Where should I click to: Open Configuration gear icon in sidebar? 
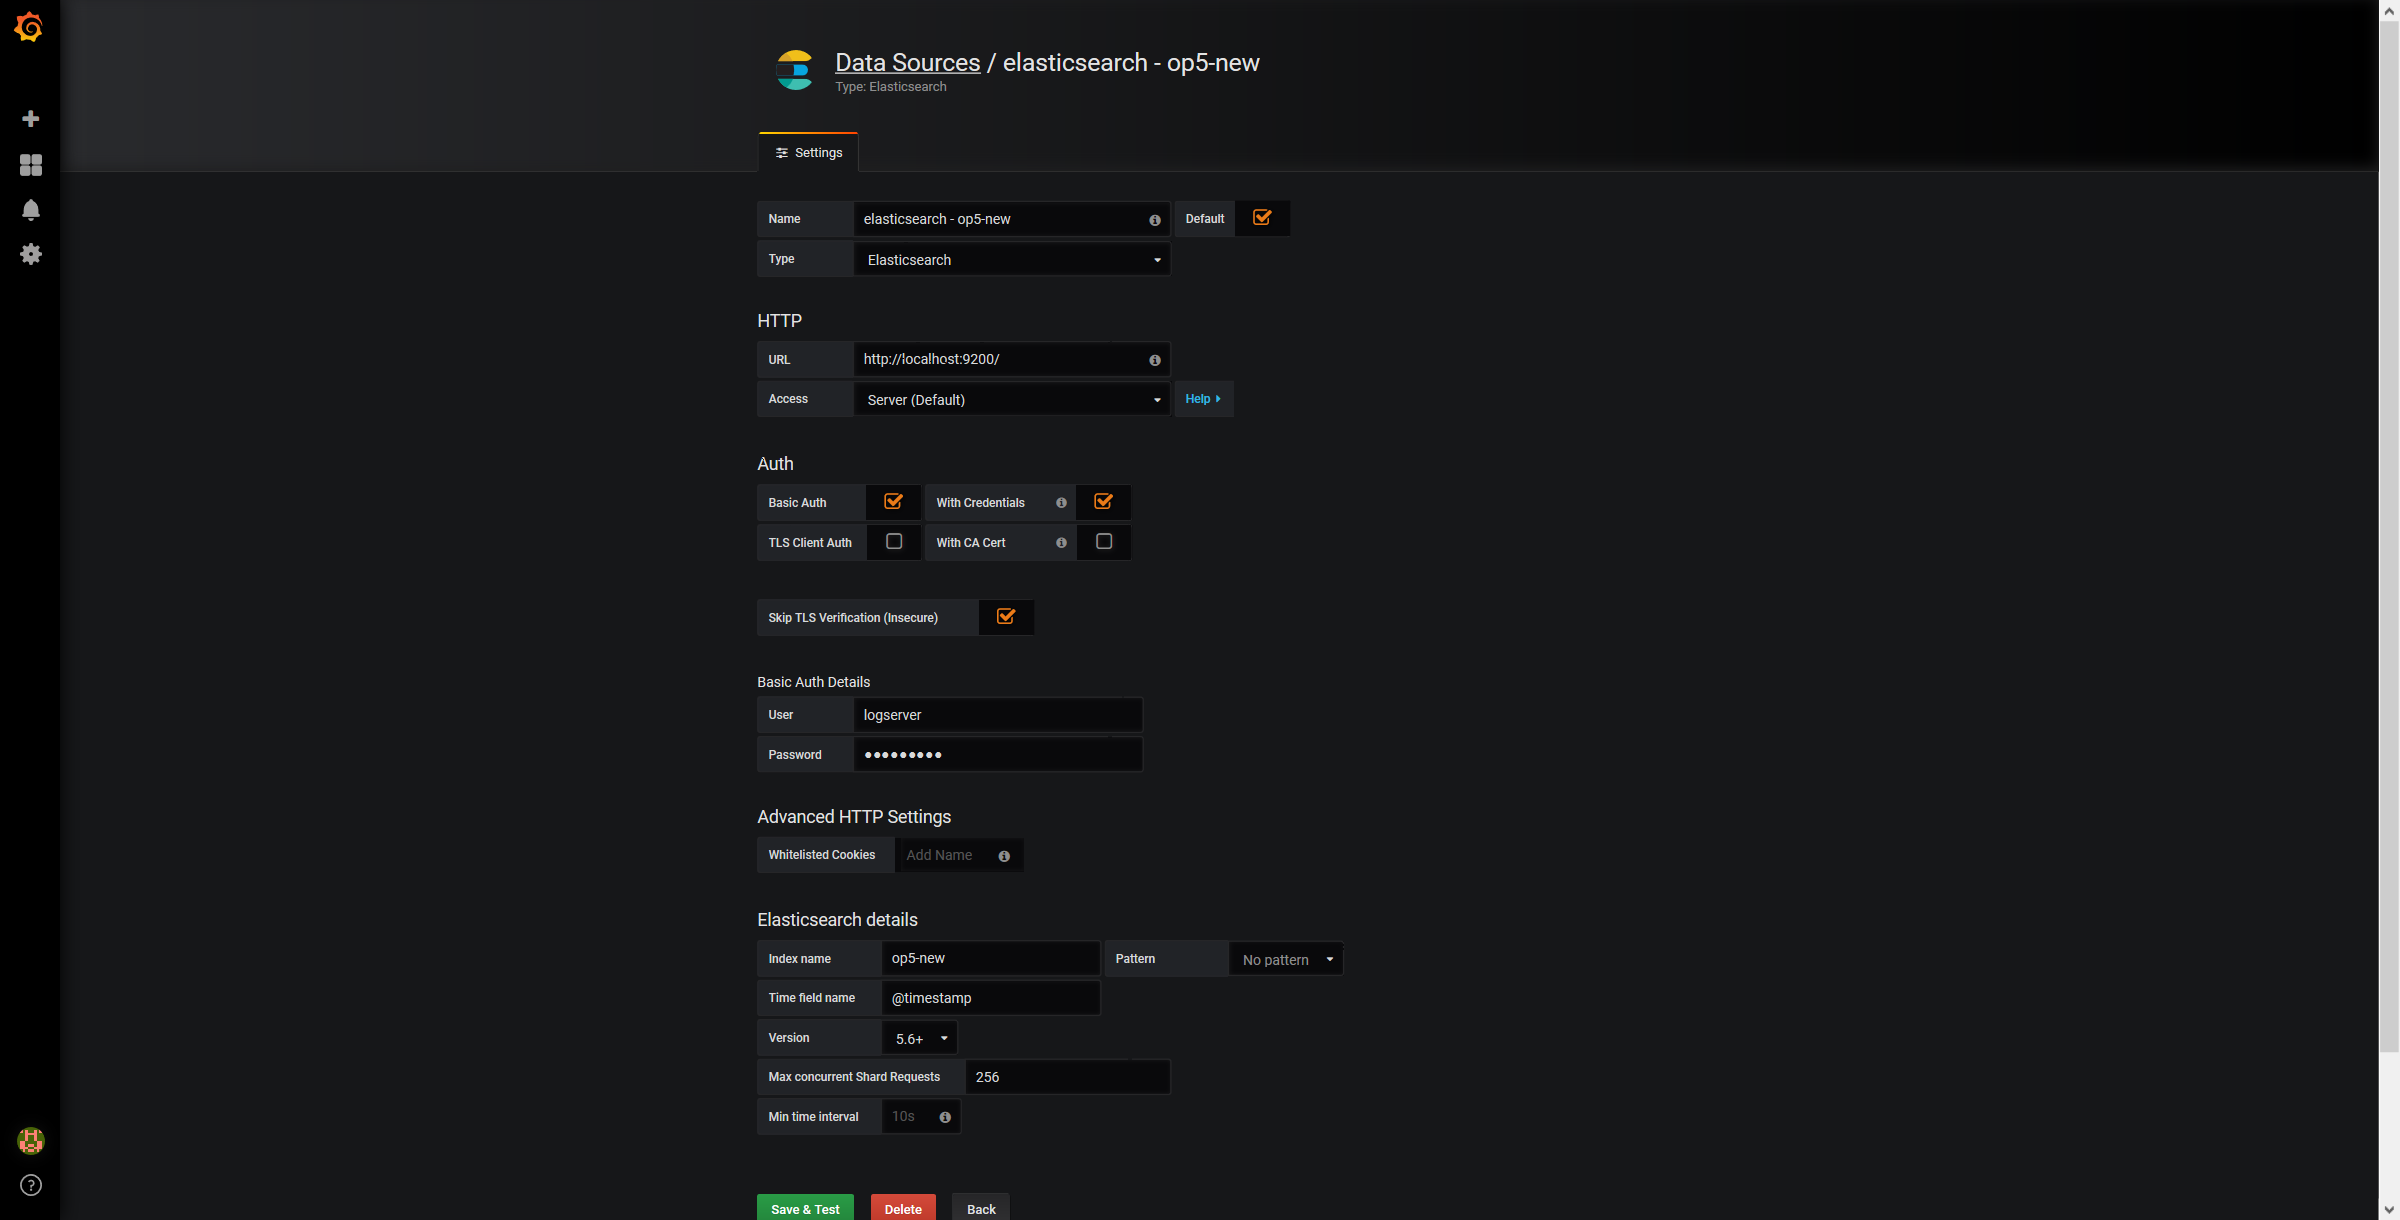pyautogui.click(x=31, y=254)
